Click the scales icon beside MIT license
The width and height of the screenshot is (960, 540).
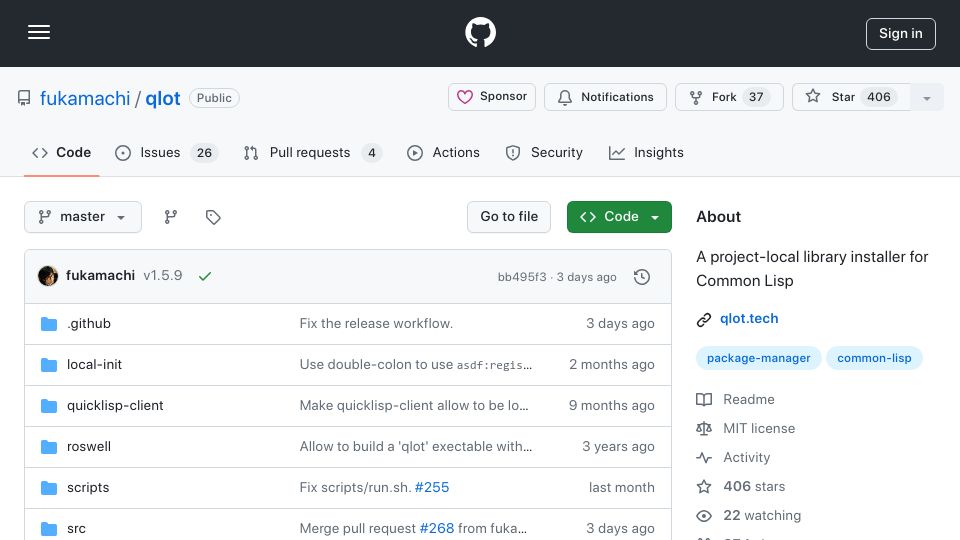[704, 429]
